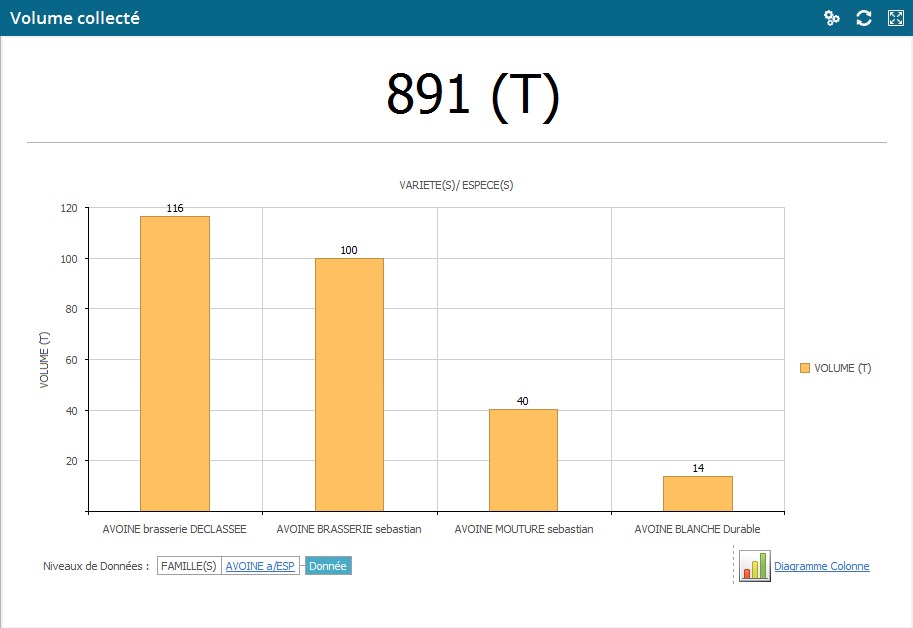Select the FAMILLE(S) data level
This screenshot has height=628, width=913.
coord(188,566)
